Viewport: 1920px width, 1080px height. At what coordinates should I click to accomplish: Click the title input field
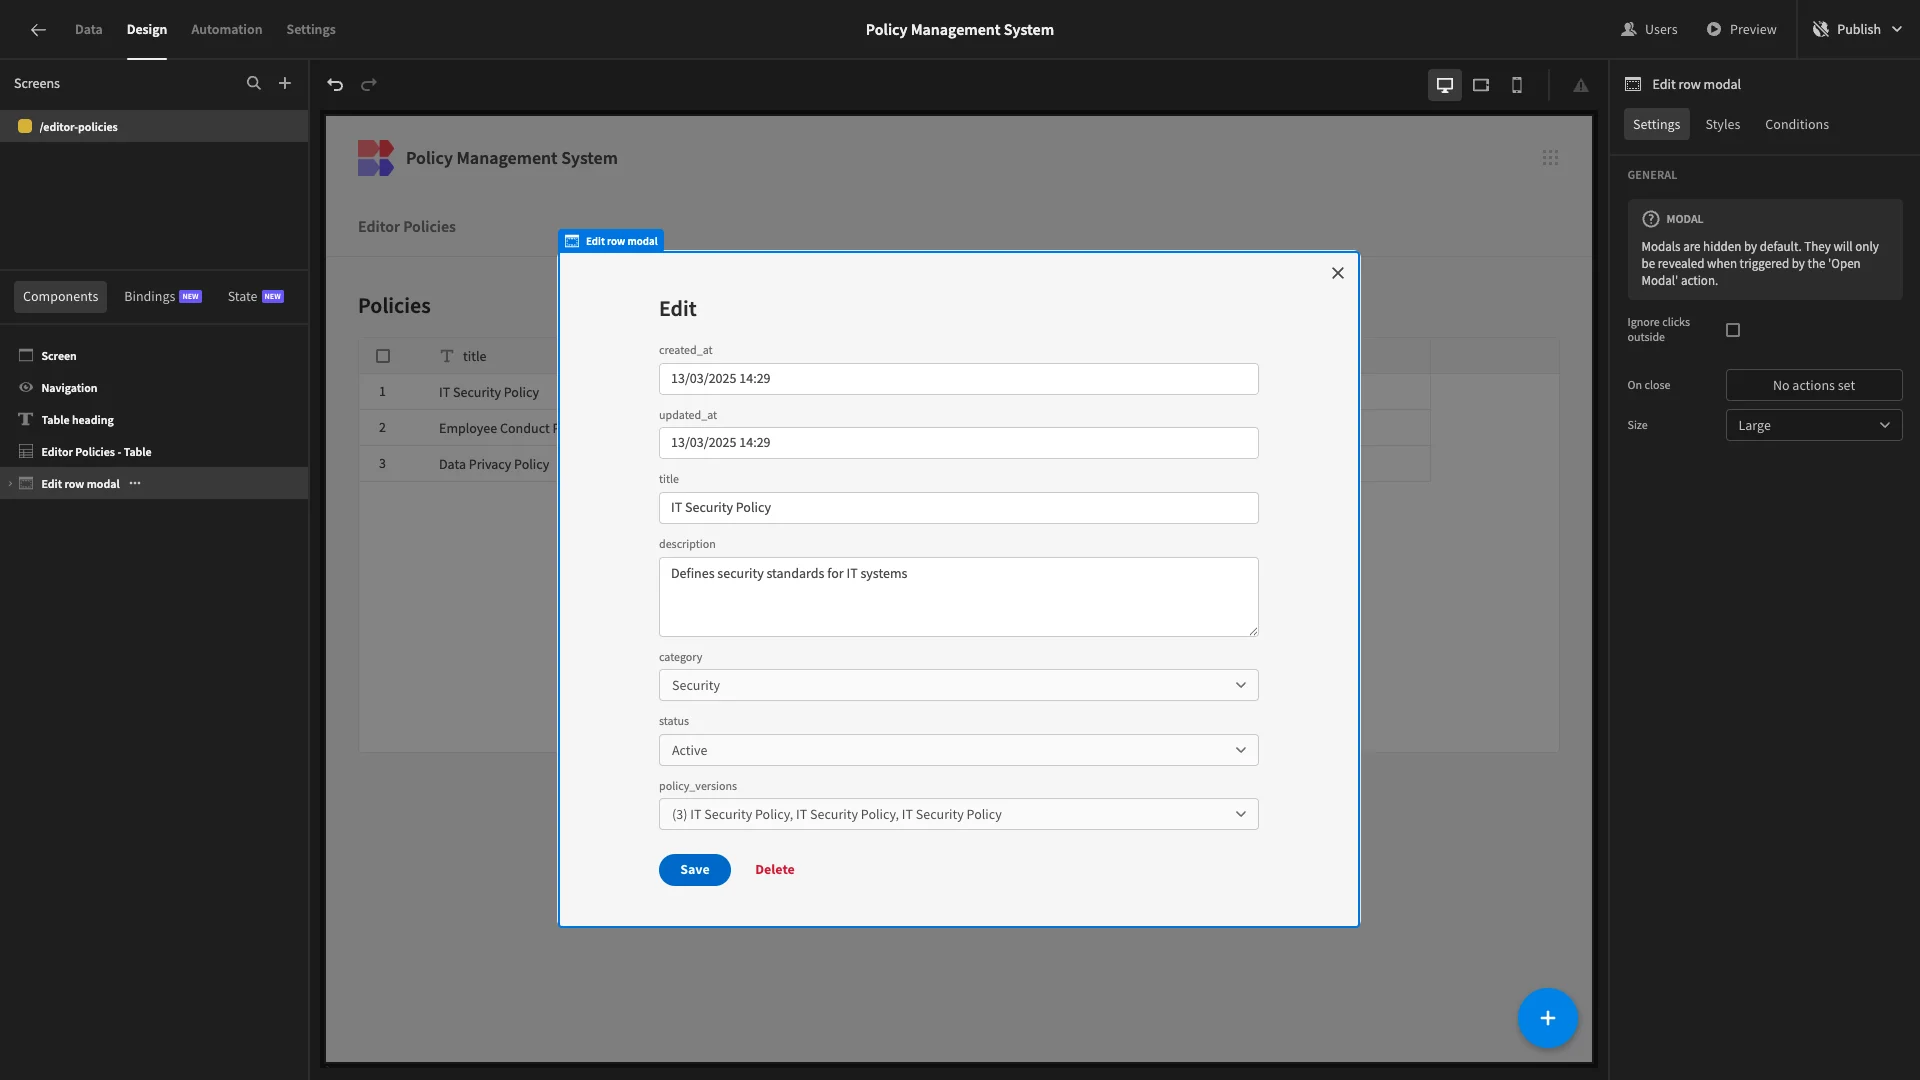tap(958, 508)
